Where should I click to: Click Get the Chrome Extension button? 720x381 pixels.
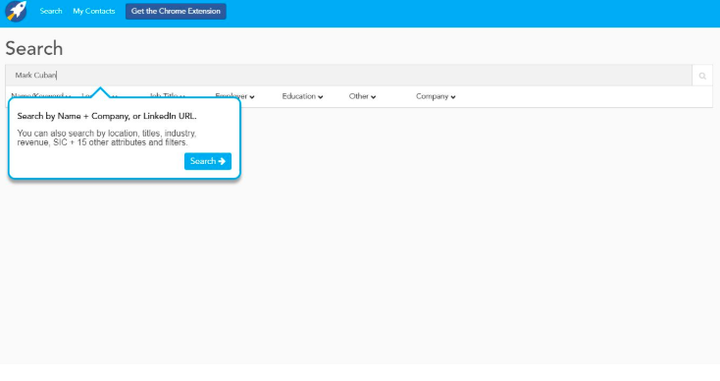pyautogui.click(x=176, y=11)
